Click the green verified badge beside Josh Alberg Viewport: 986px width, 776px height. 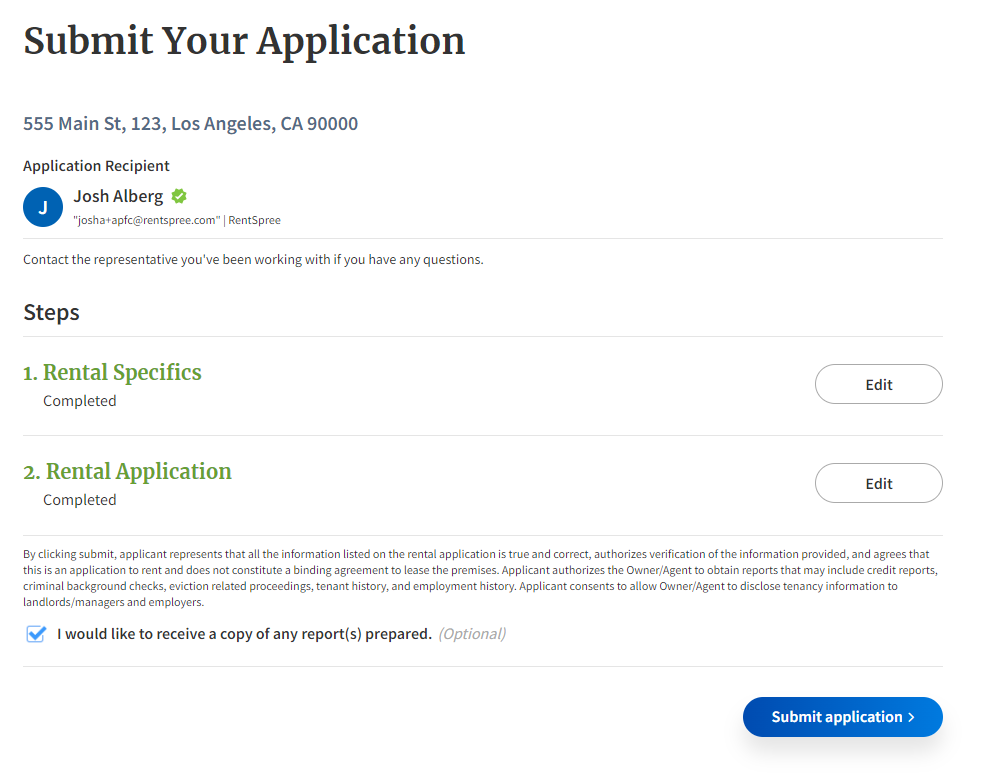point(178,196)
